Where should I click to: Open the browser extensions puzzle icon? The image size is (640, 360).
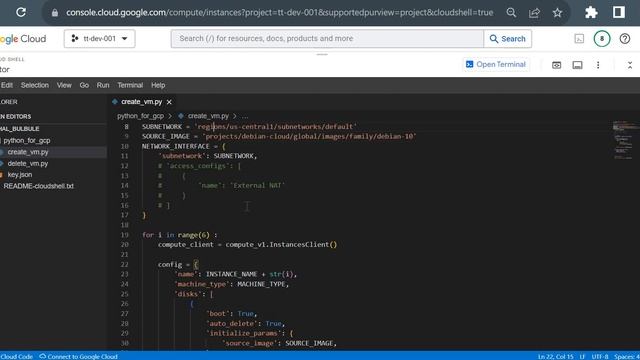591,13
